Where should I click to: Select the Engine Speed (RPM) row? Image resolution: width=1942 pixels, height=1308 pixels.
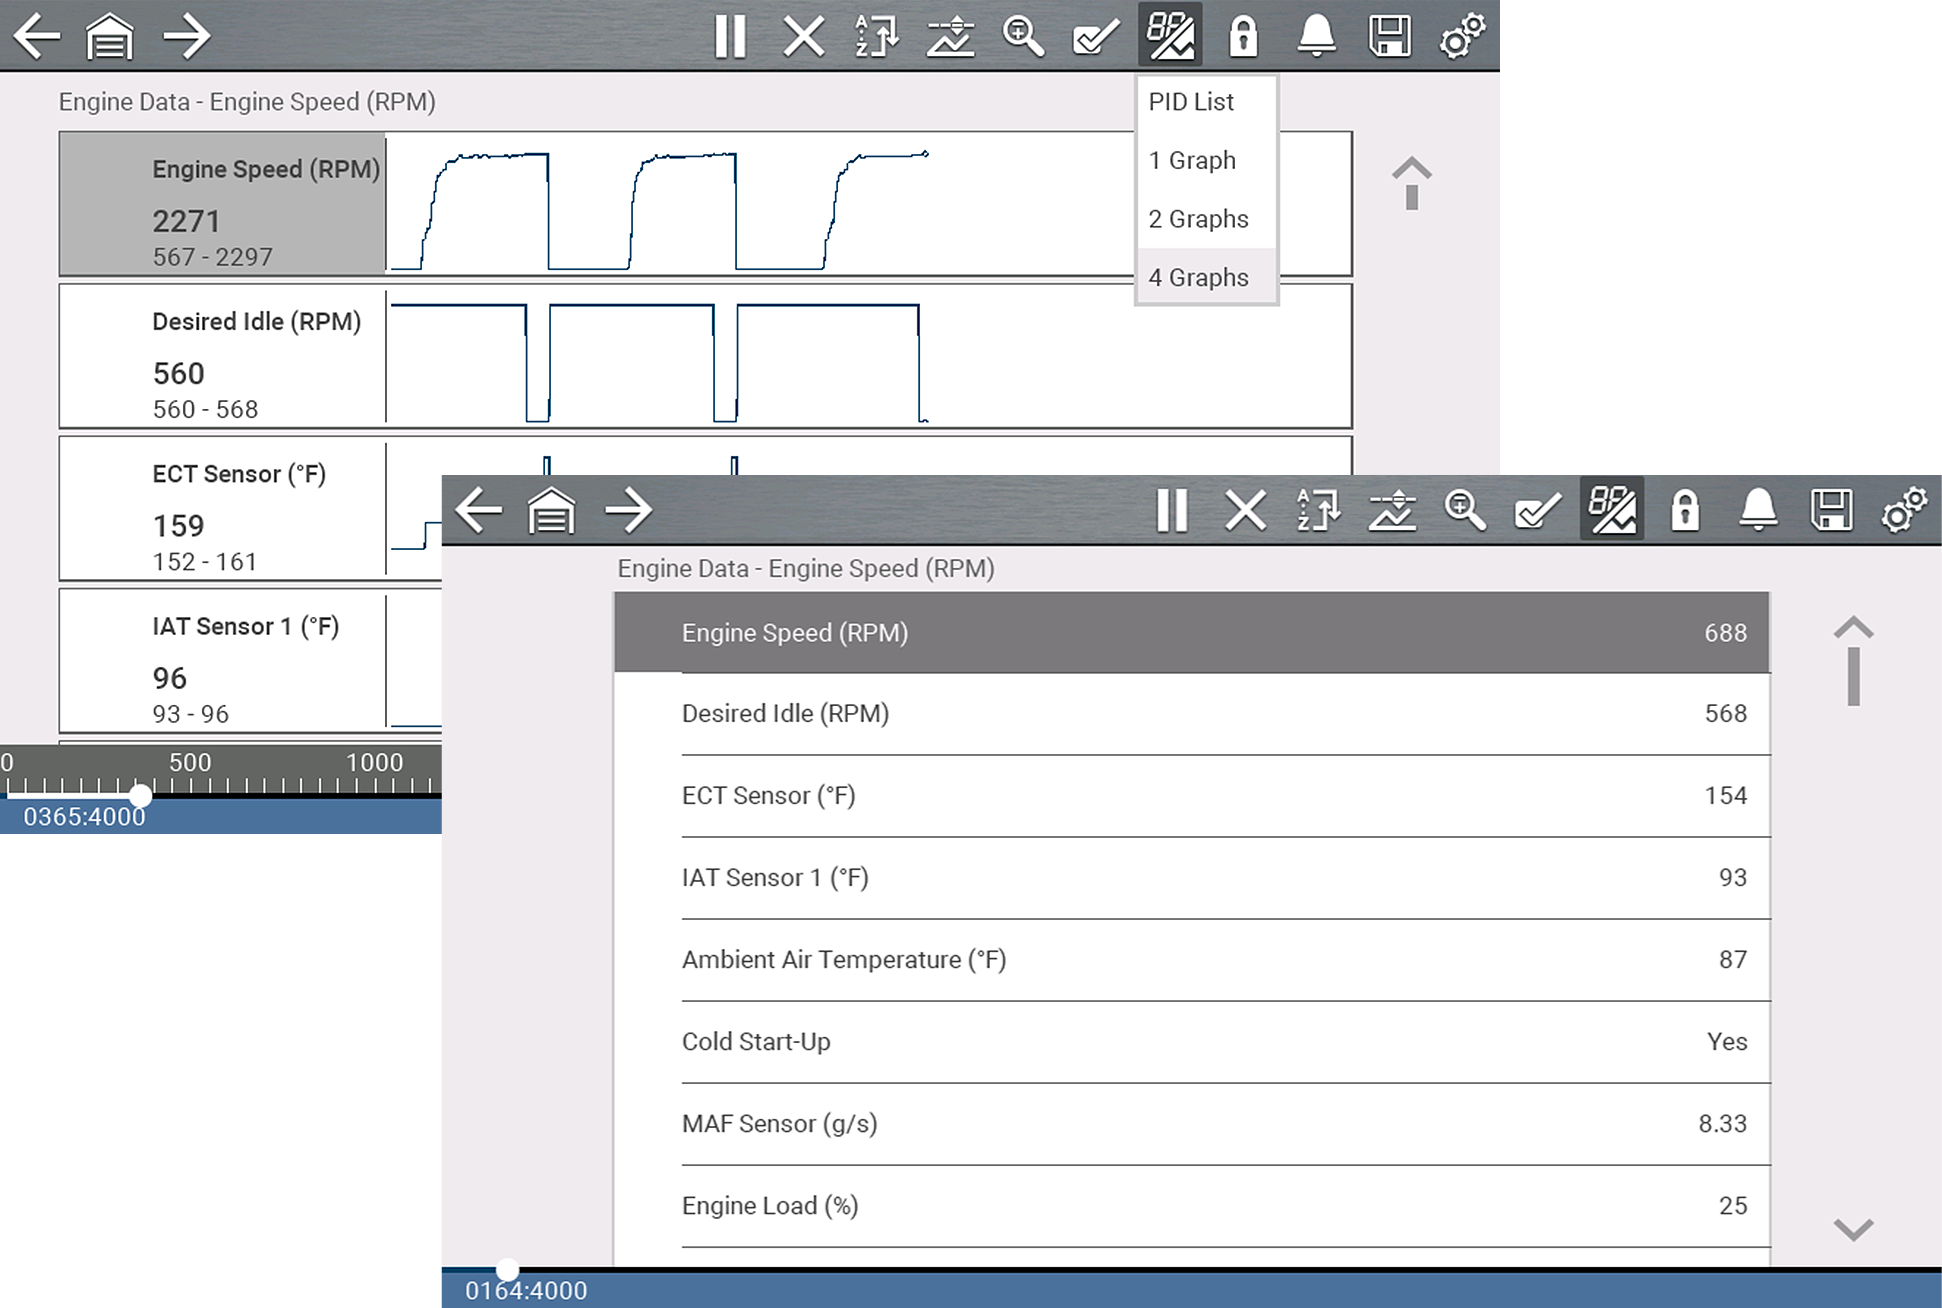click(x=1100, y=632)
